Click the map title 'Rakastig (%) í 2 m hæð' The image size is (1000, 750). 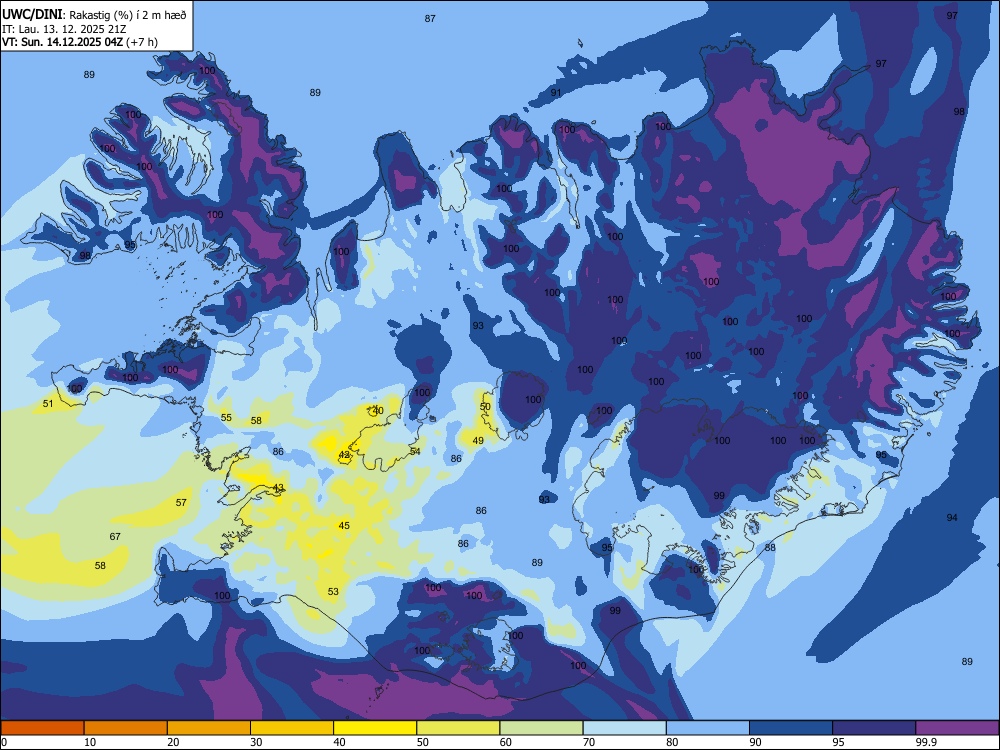coord(126,15)
